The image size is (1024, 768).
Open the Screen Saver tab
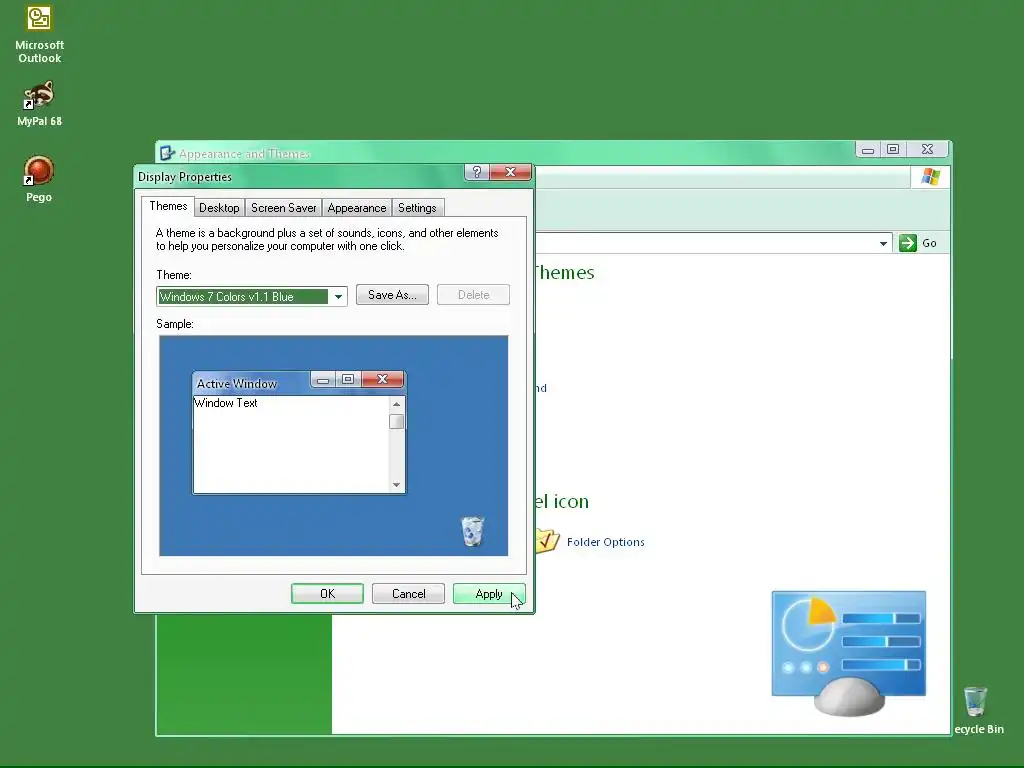point(283,208)
